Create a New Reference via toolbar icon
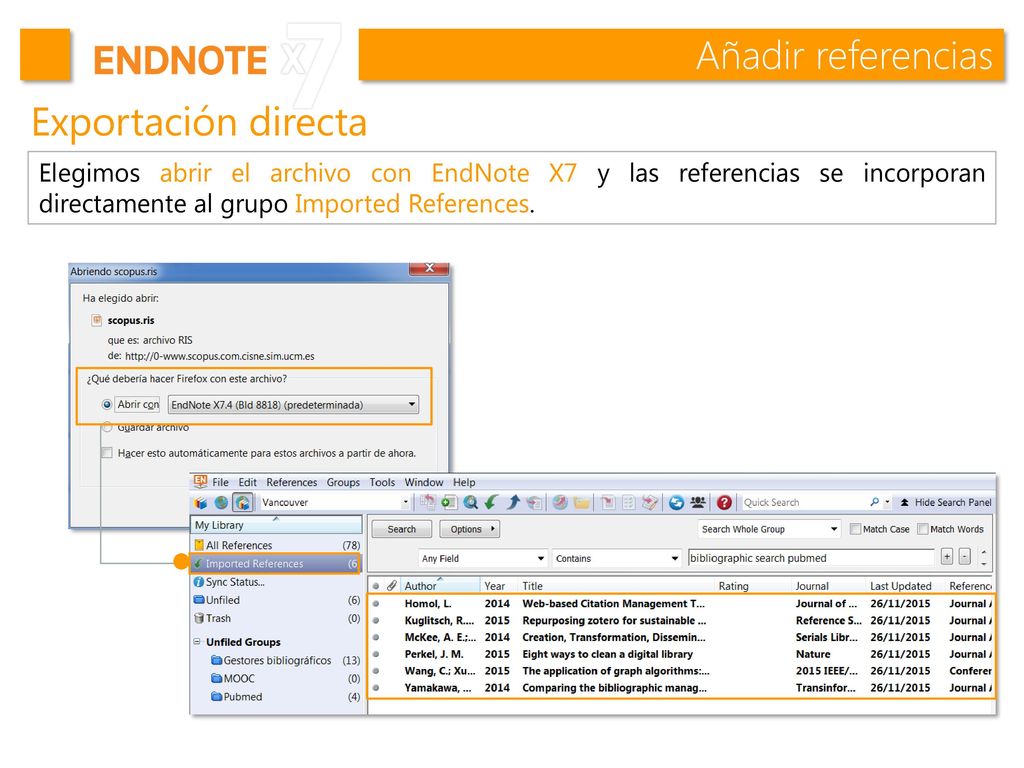Image resolution: width=1024 pixels, height=768 pixels. (x=449, y=502)
